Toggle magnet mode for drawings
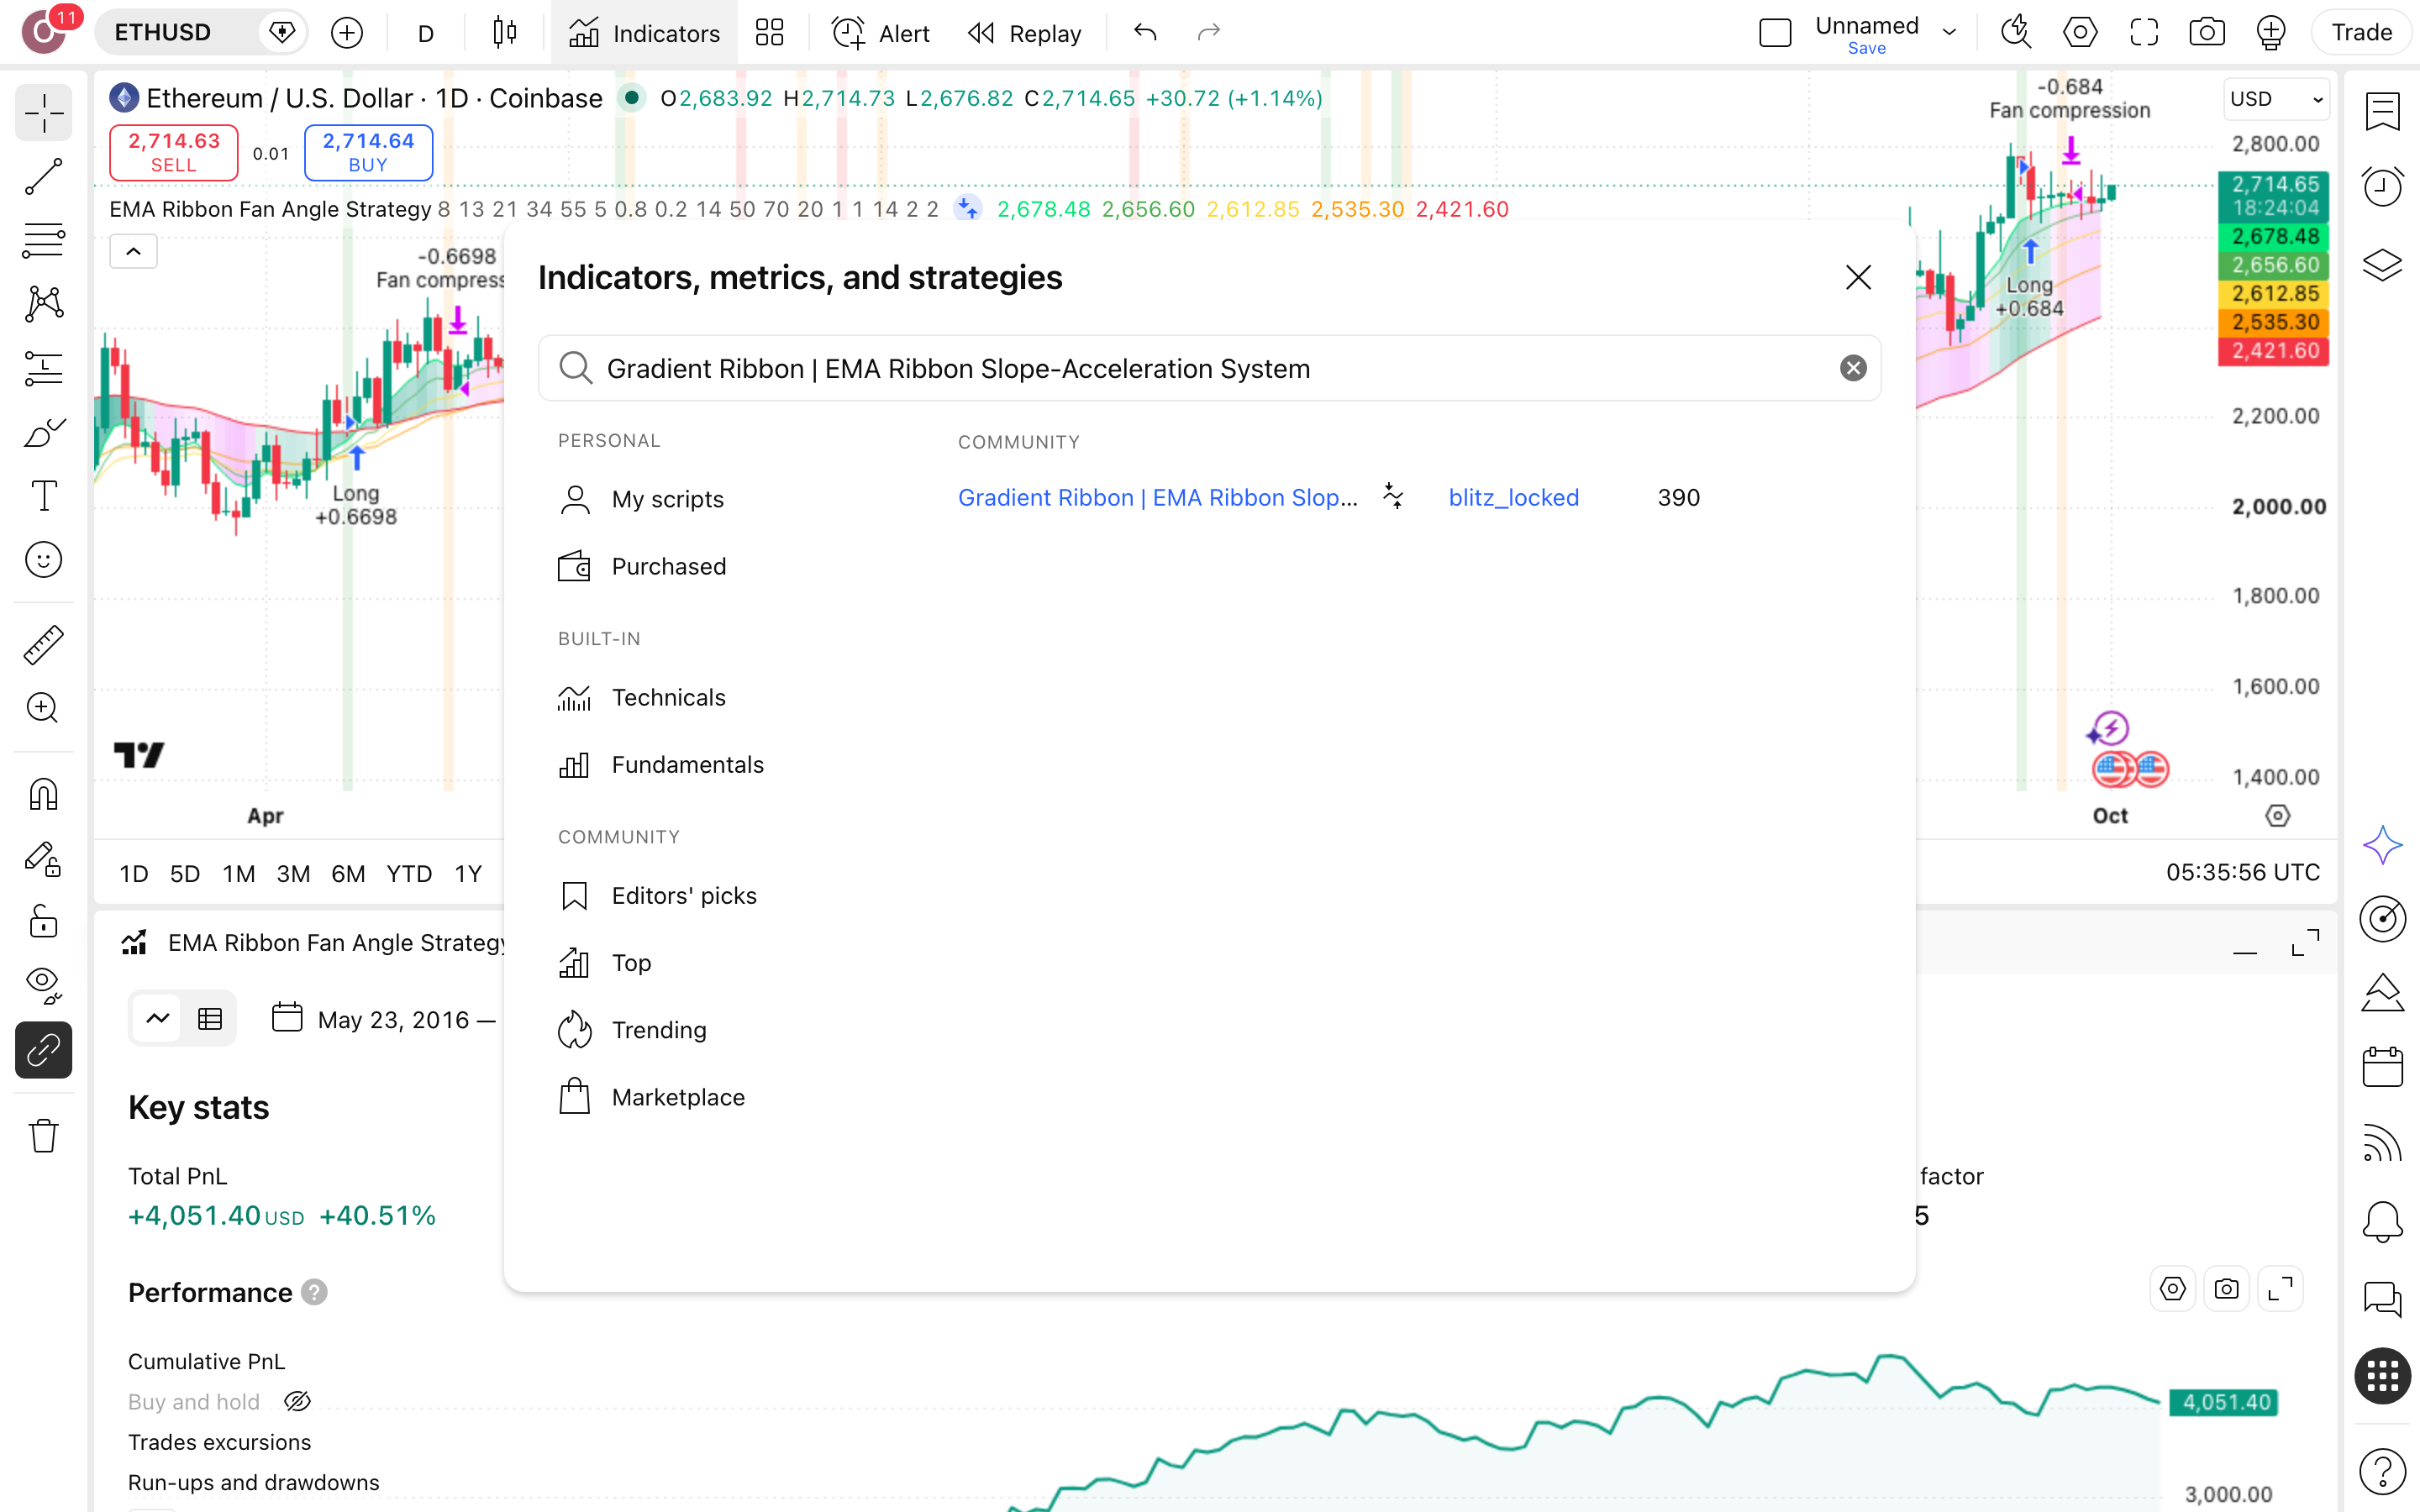Image resolution: width=2420 pixels, height=1512 pixels. coord(43,794)
